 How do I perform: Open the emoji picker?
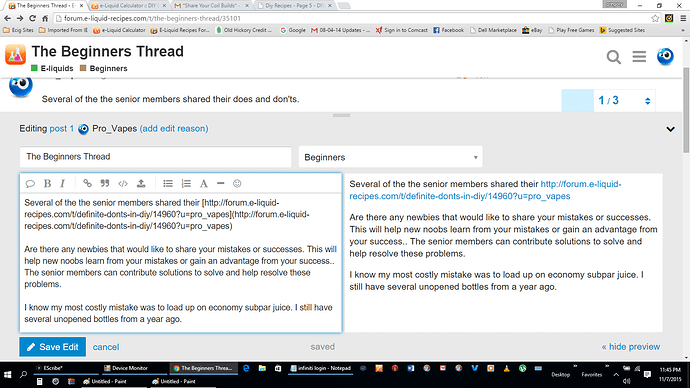pyautogui.click(x=237, y=183)
